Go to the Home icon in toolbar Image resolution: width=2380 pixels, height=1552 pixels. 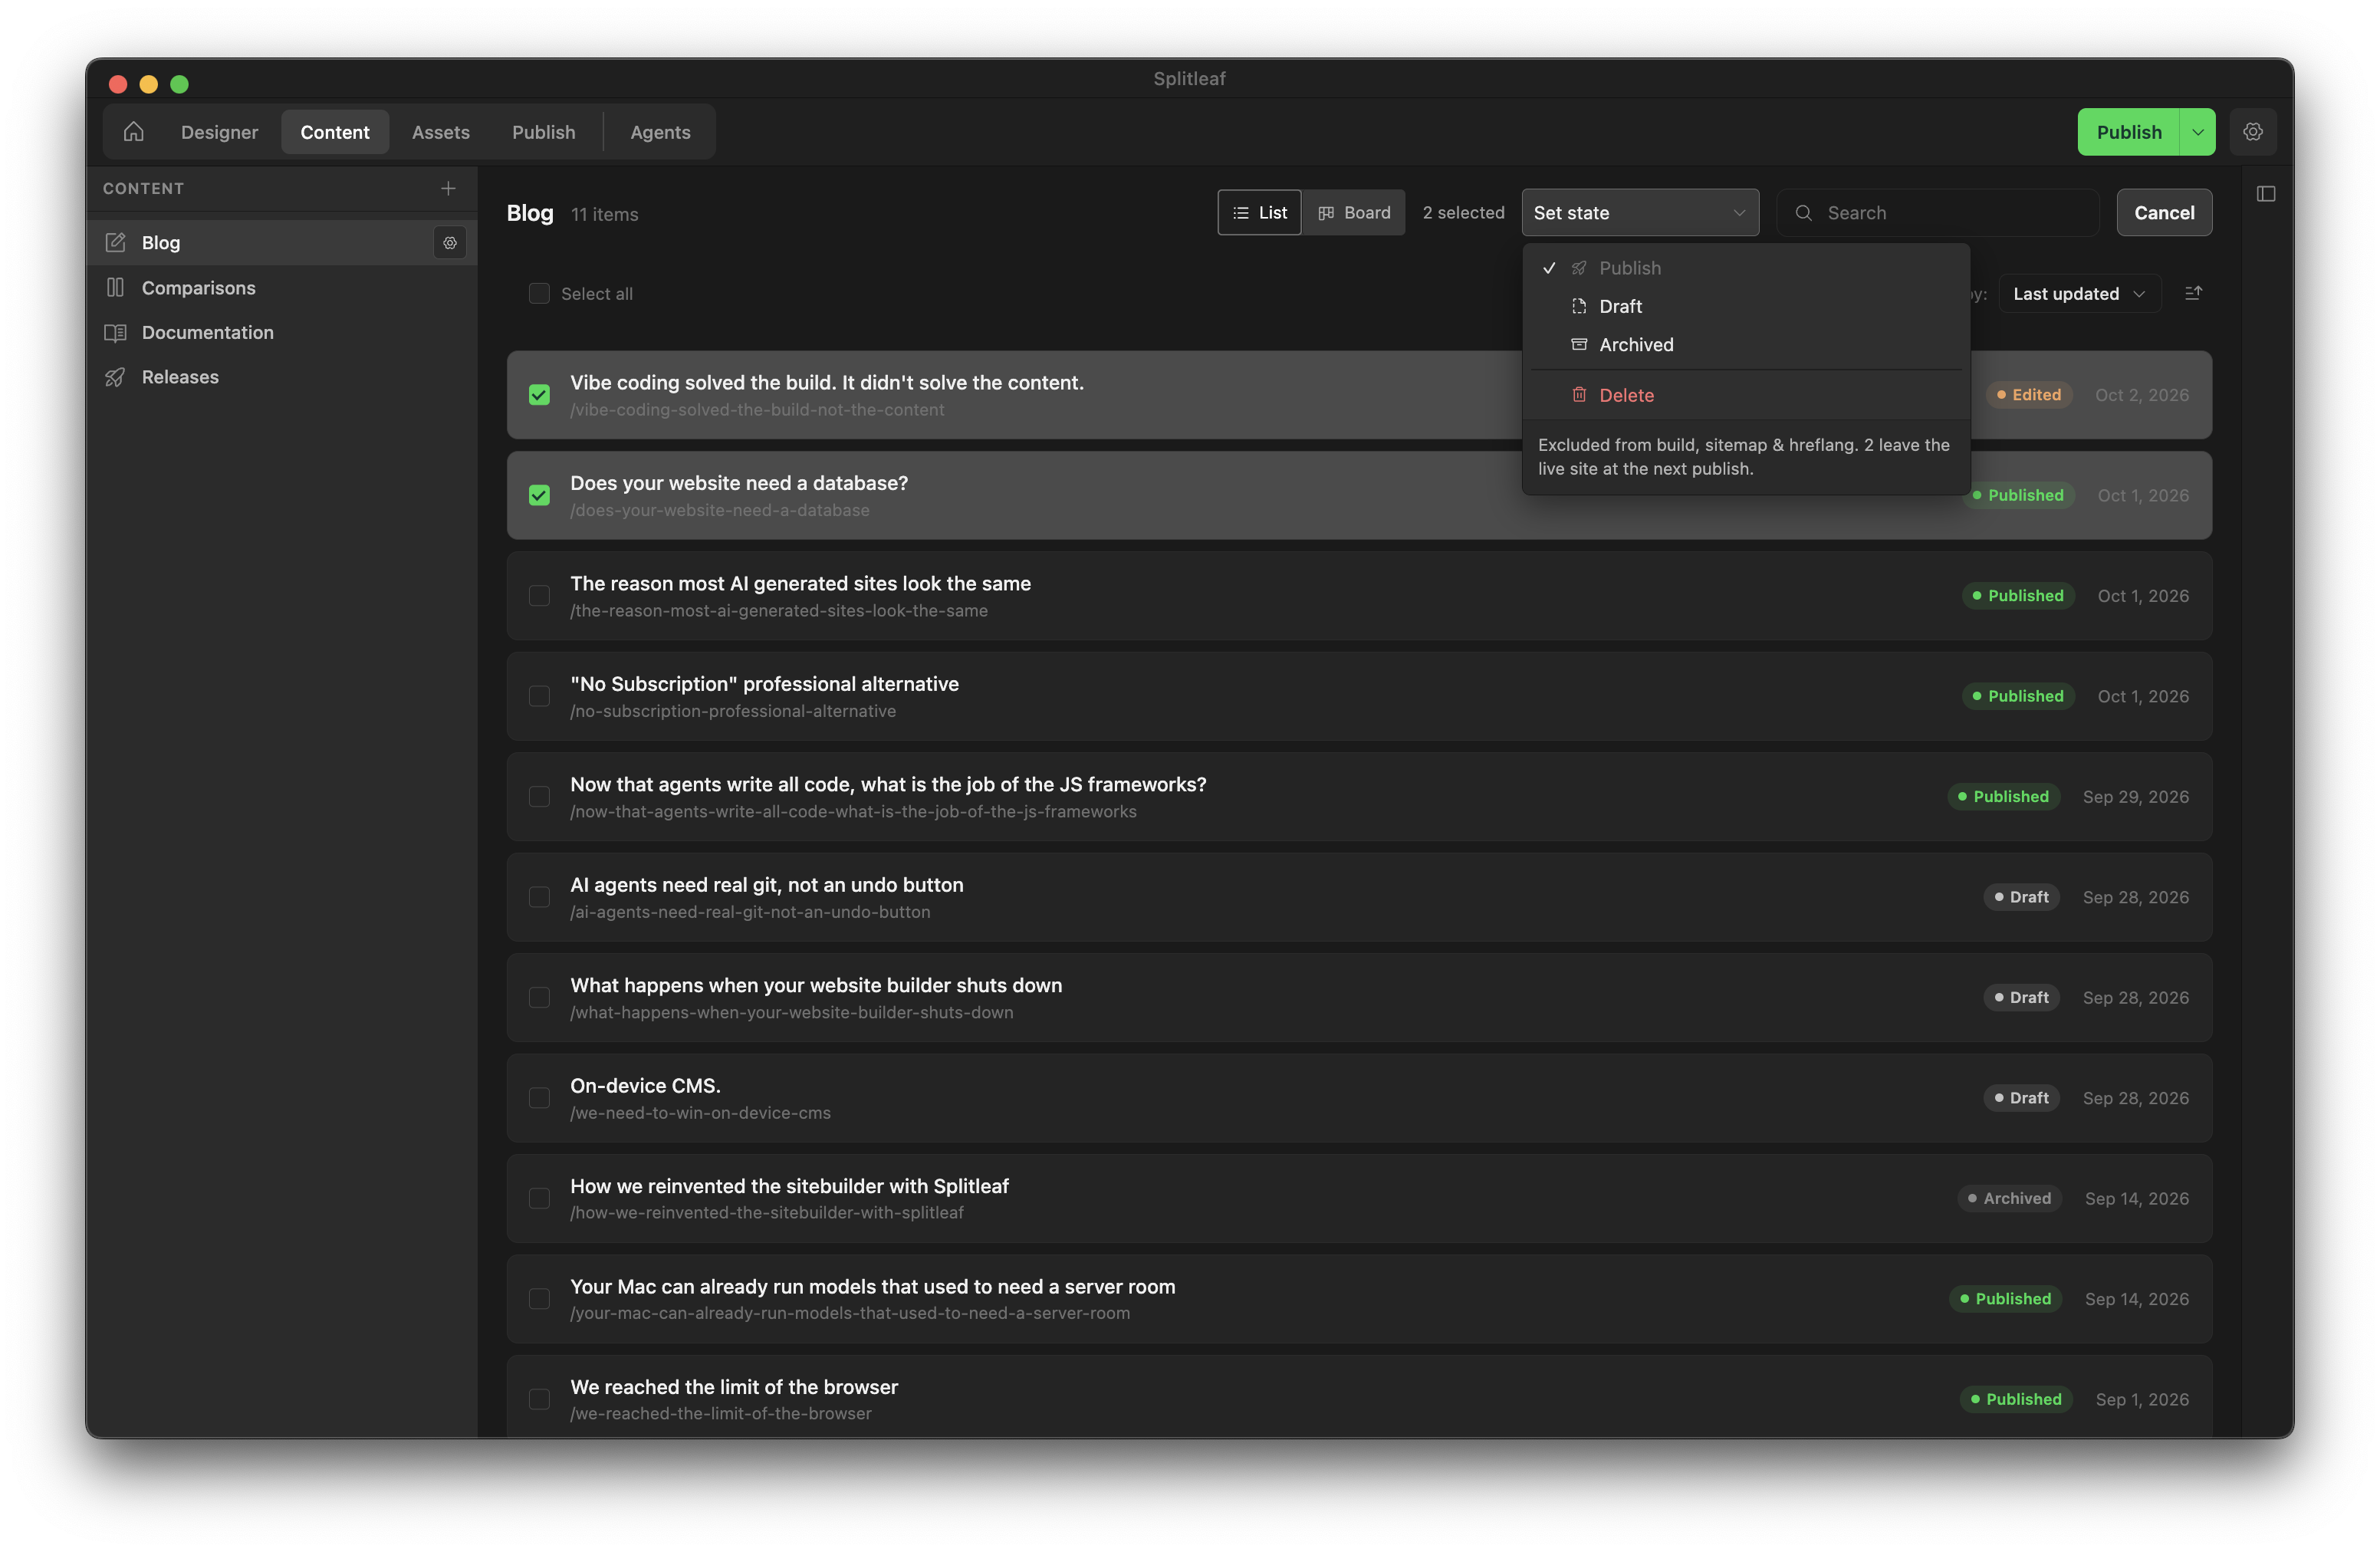click(x=134, y=132)
